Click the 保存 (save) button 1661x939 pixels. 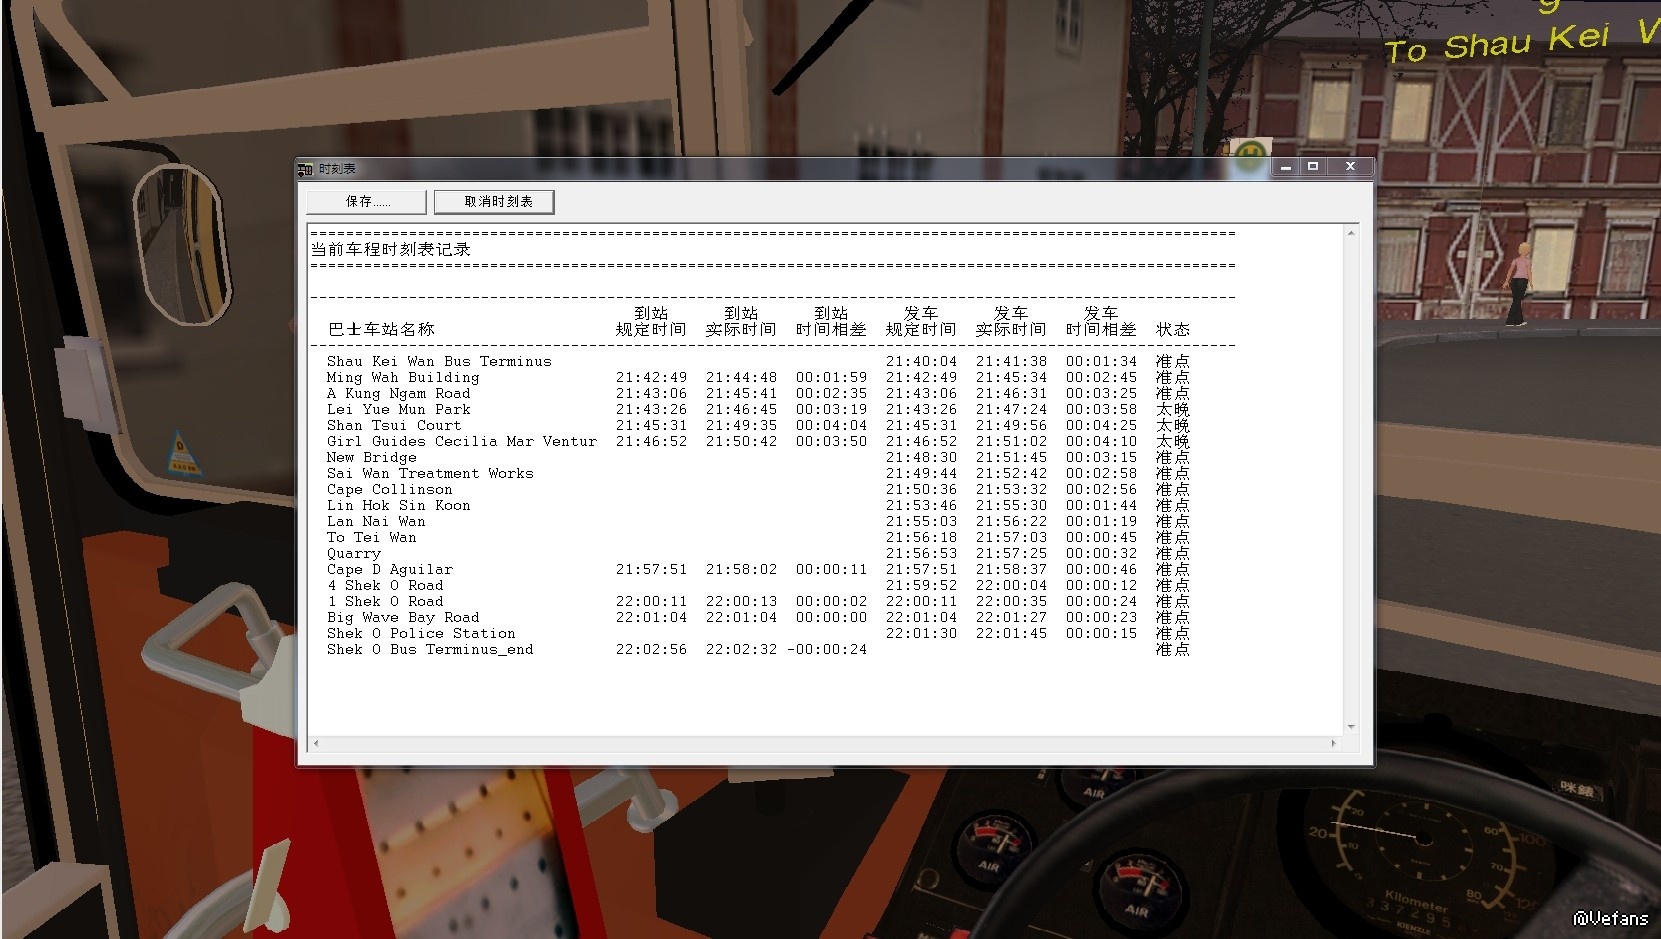click(x=367, y=202)
